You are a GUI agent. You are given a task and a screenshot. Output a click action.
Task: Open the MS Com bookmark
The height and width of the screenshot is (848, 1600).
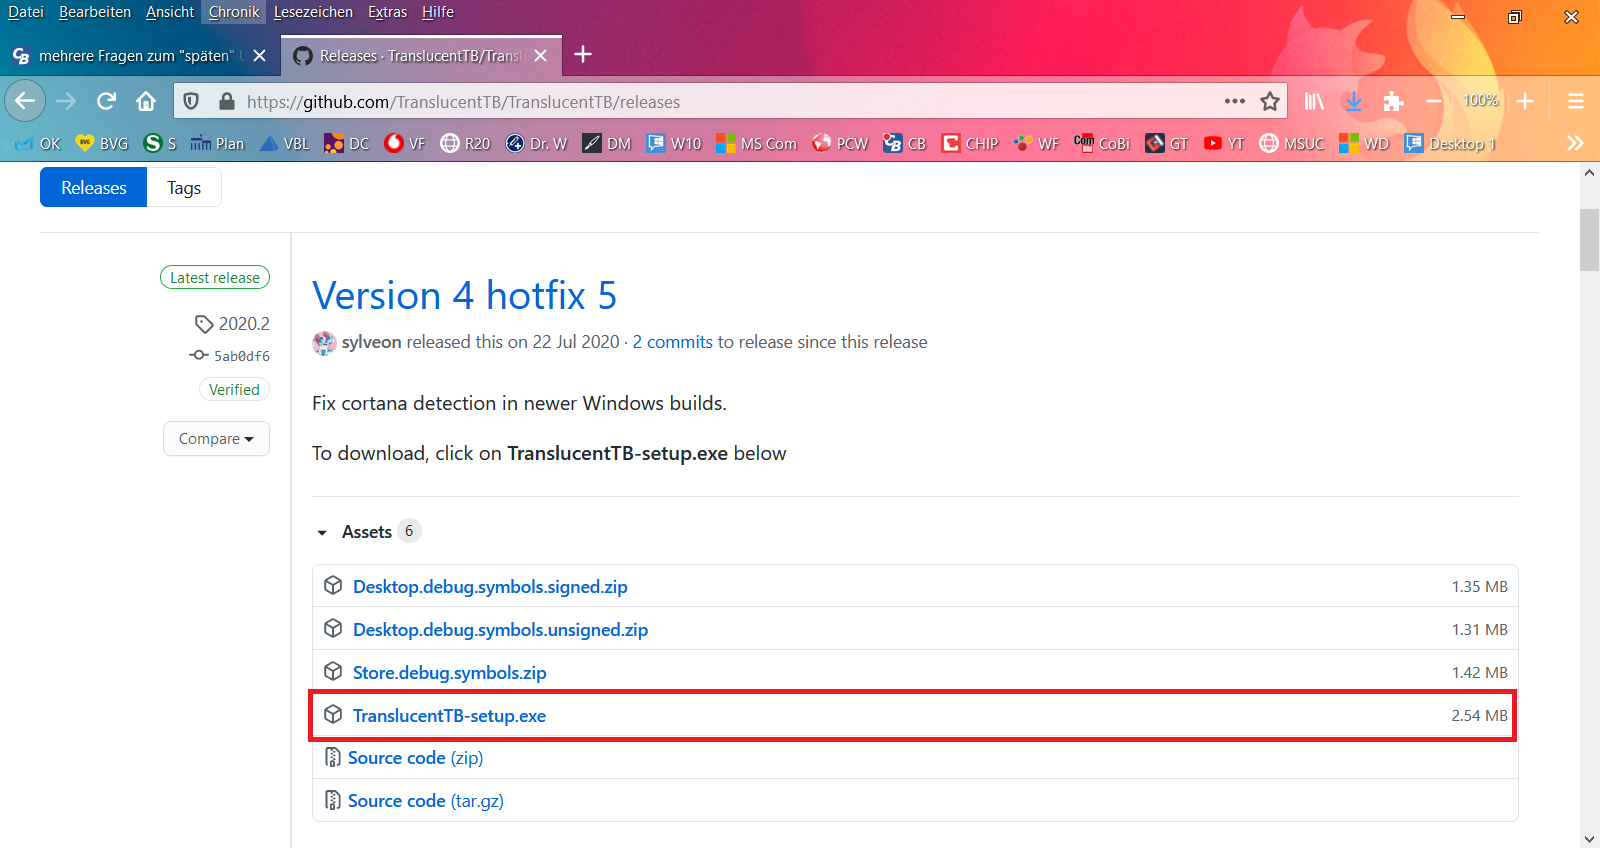756,143
